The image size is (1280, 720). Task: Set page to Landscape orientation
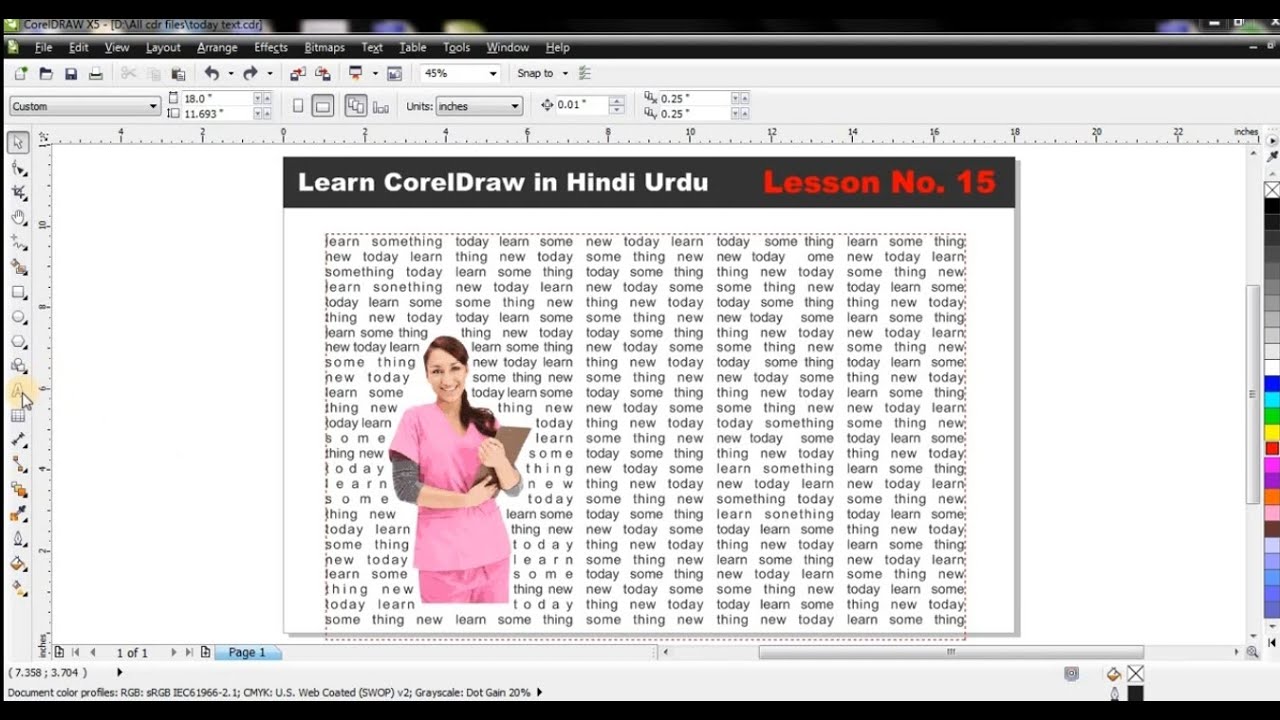[322, 106]
